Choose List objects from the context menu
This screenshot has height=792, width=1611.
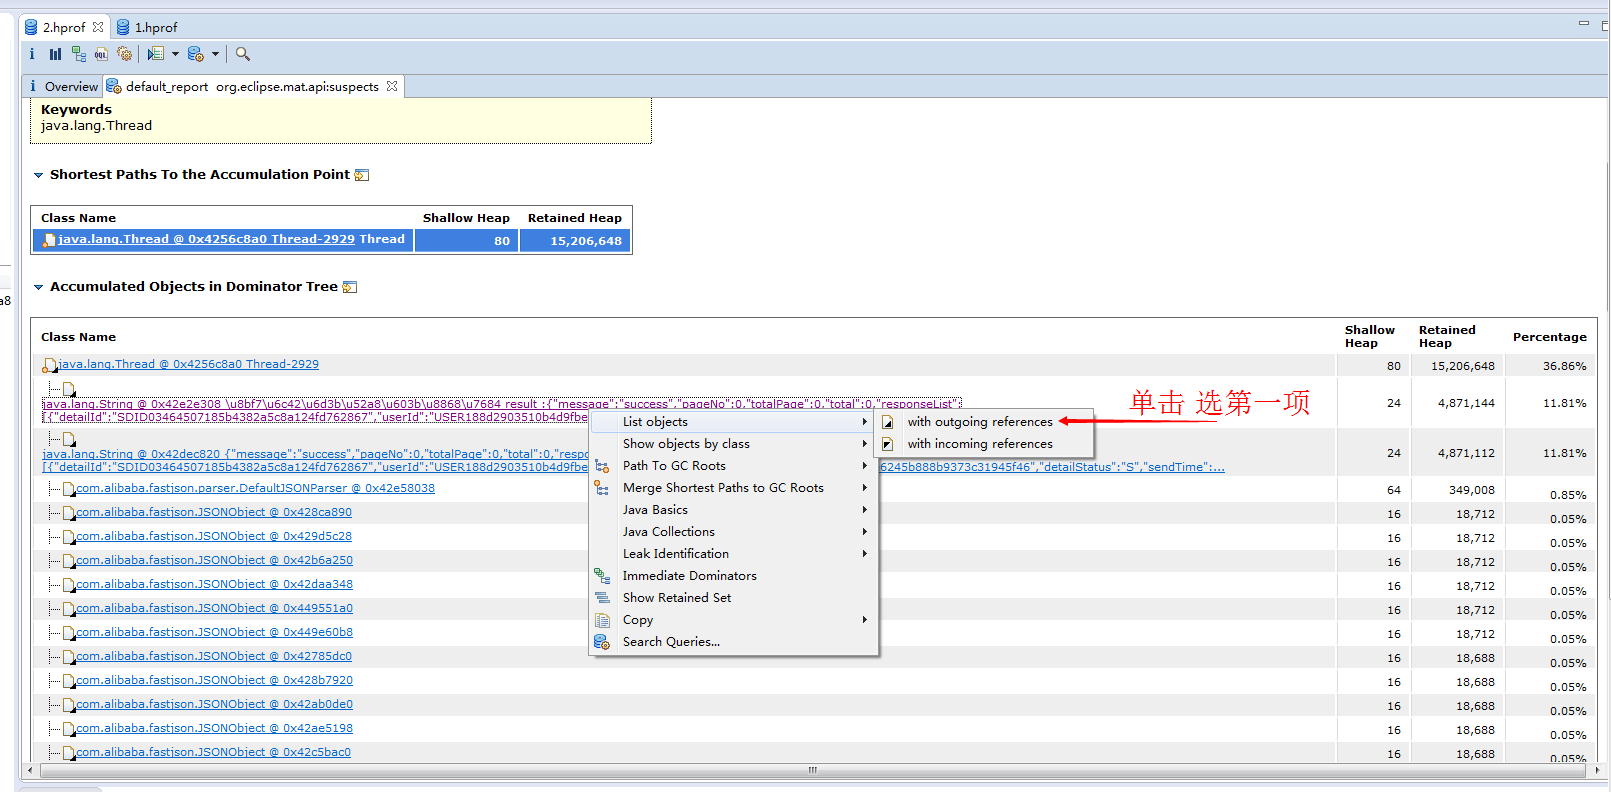734,422
